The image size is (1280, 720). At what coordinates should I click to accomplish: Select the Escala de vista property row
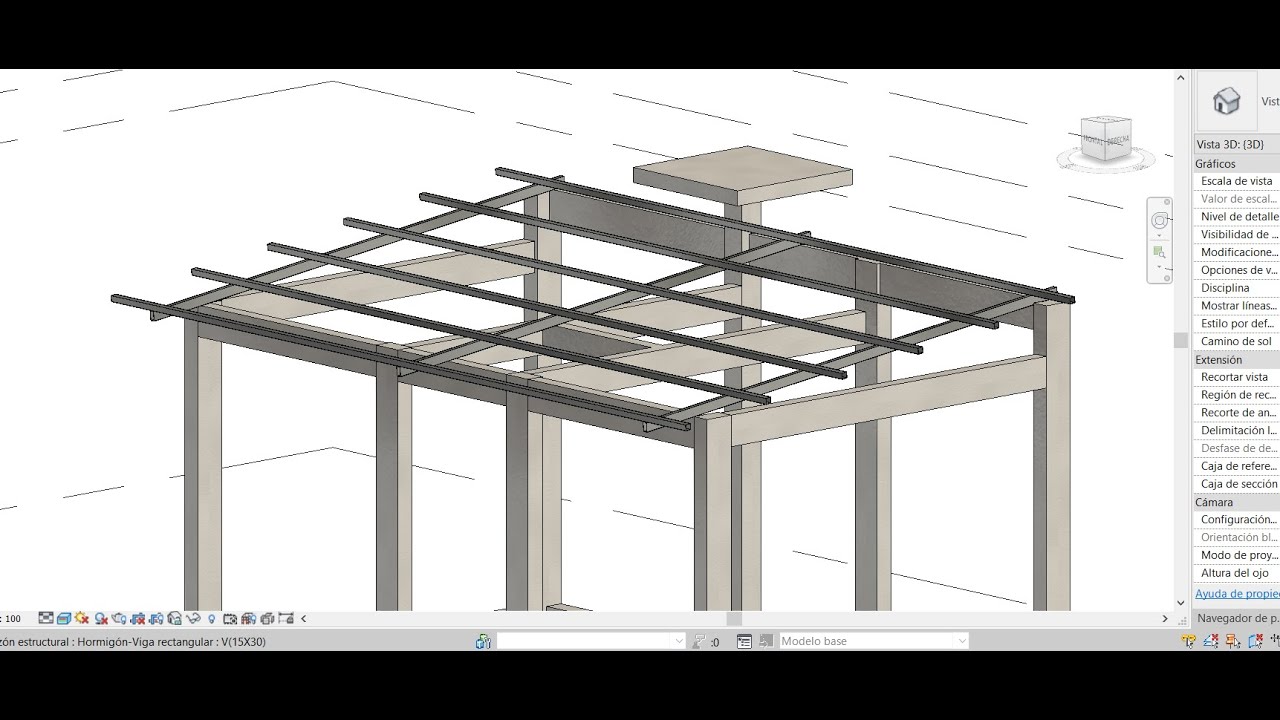tap(1237, 181)
